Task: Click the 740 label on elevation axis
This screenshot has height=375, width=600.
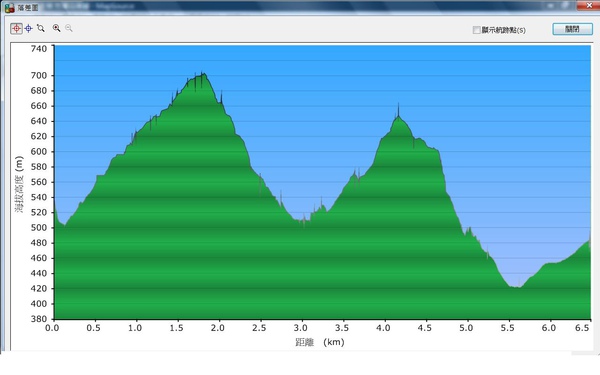Action: tap(39, 49)
